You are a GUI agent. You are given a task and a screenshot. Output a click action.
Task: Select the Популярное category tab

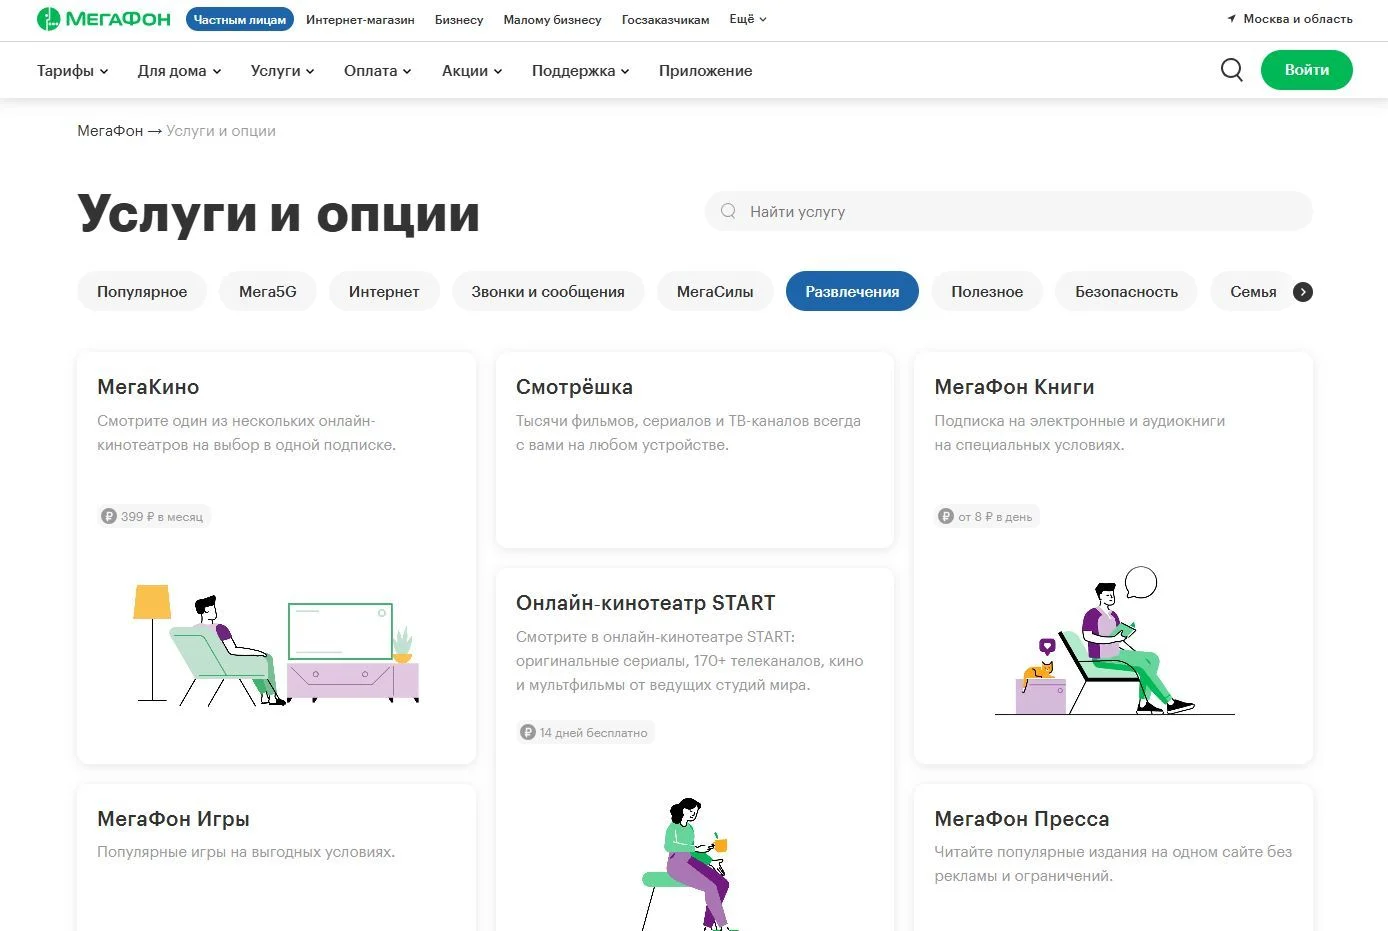point(142,291)
